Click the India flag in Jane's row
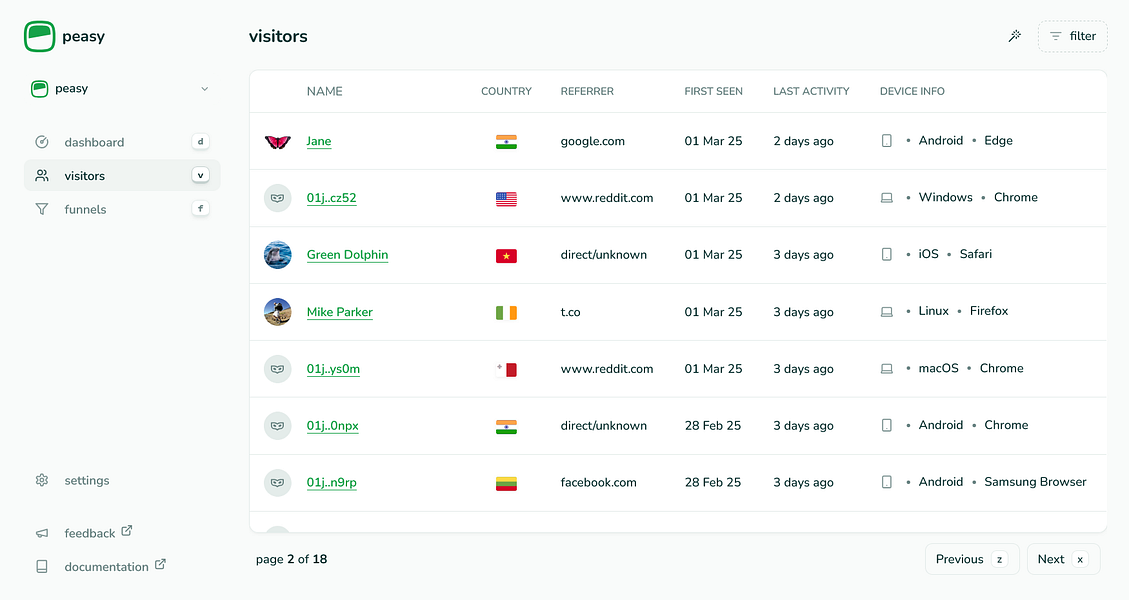The image size is (1129, 600). point(506,142)
